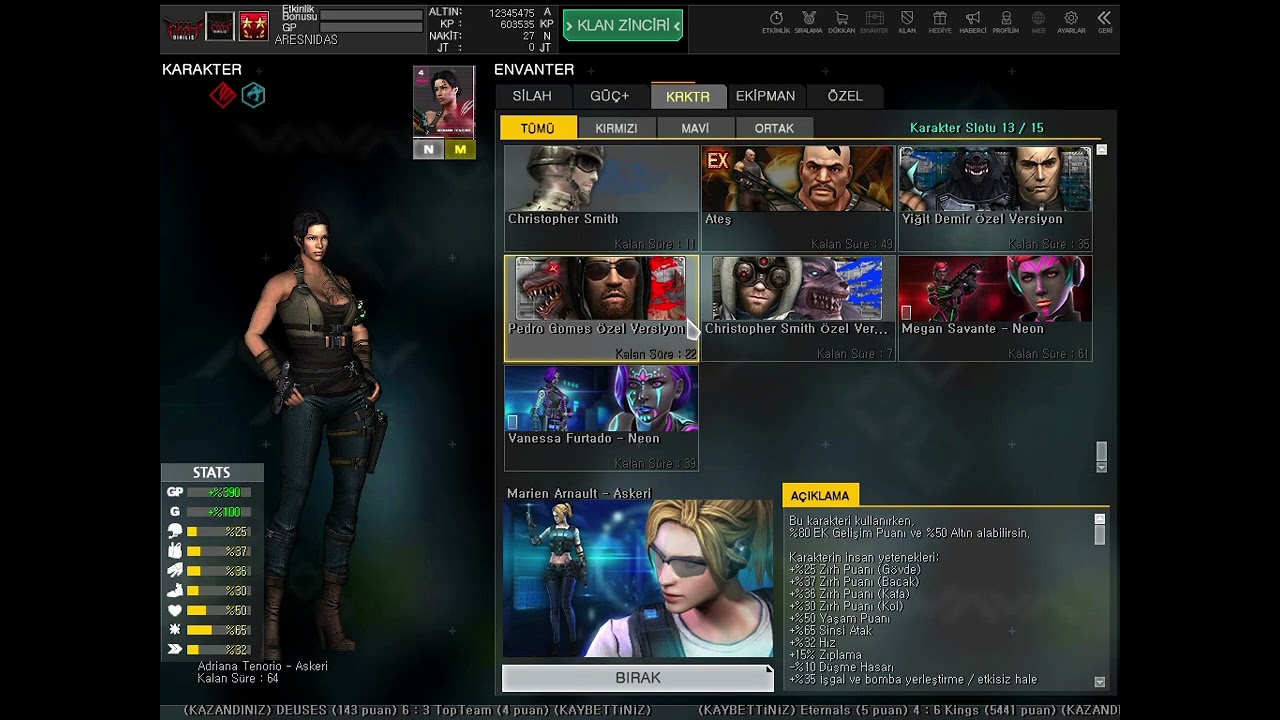
Task: Click the Marien Arnault – Askeri title
Action: tap(579, 494)
